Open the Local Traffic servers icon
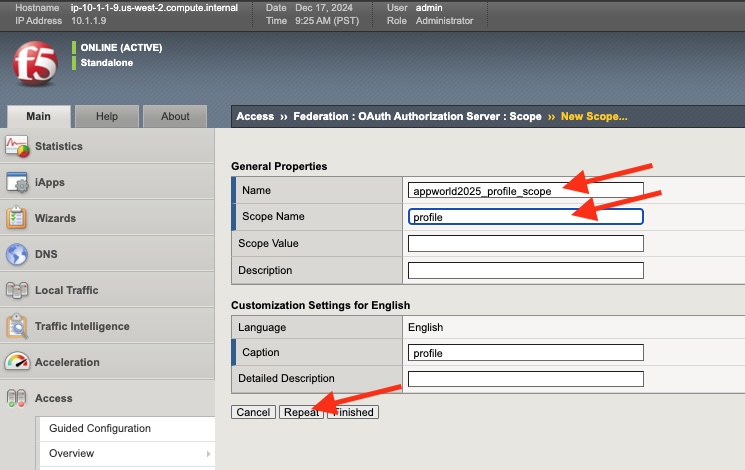Image resolution: width=745 pixels, height=470 pixels. [17, 290]
